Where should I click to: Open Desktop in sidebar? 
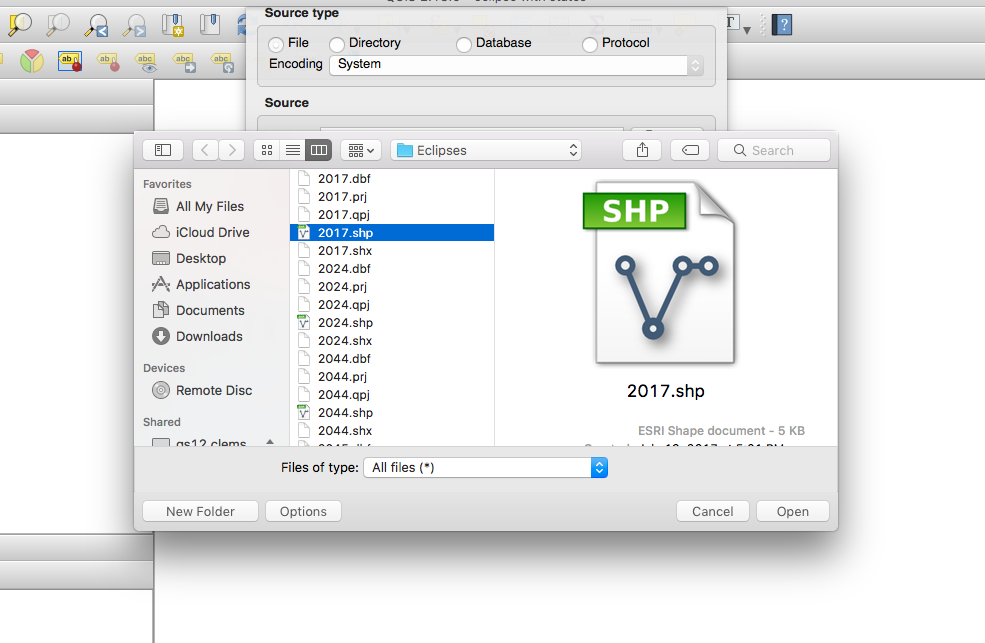pyautogui.click(x=200, y=258)
